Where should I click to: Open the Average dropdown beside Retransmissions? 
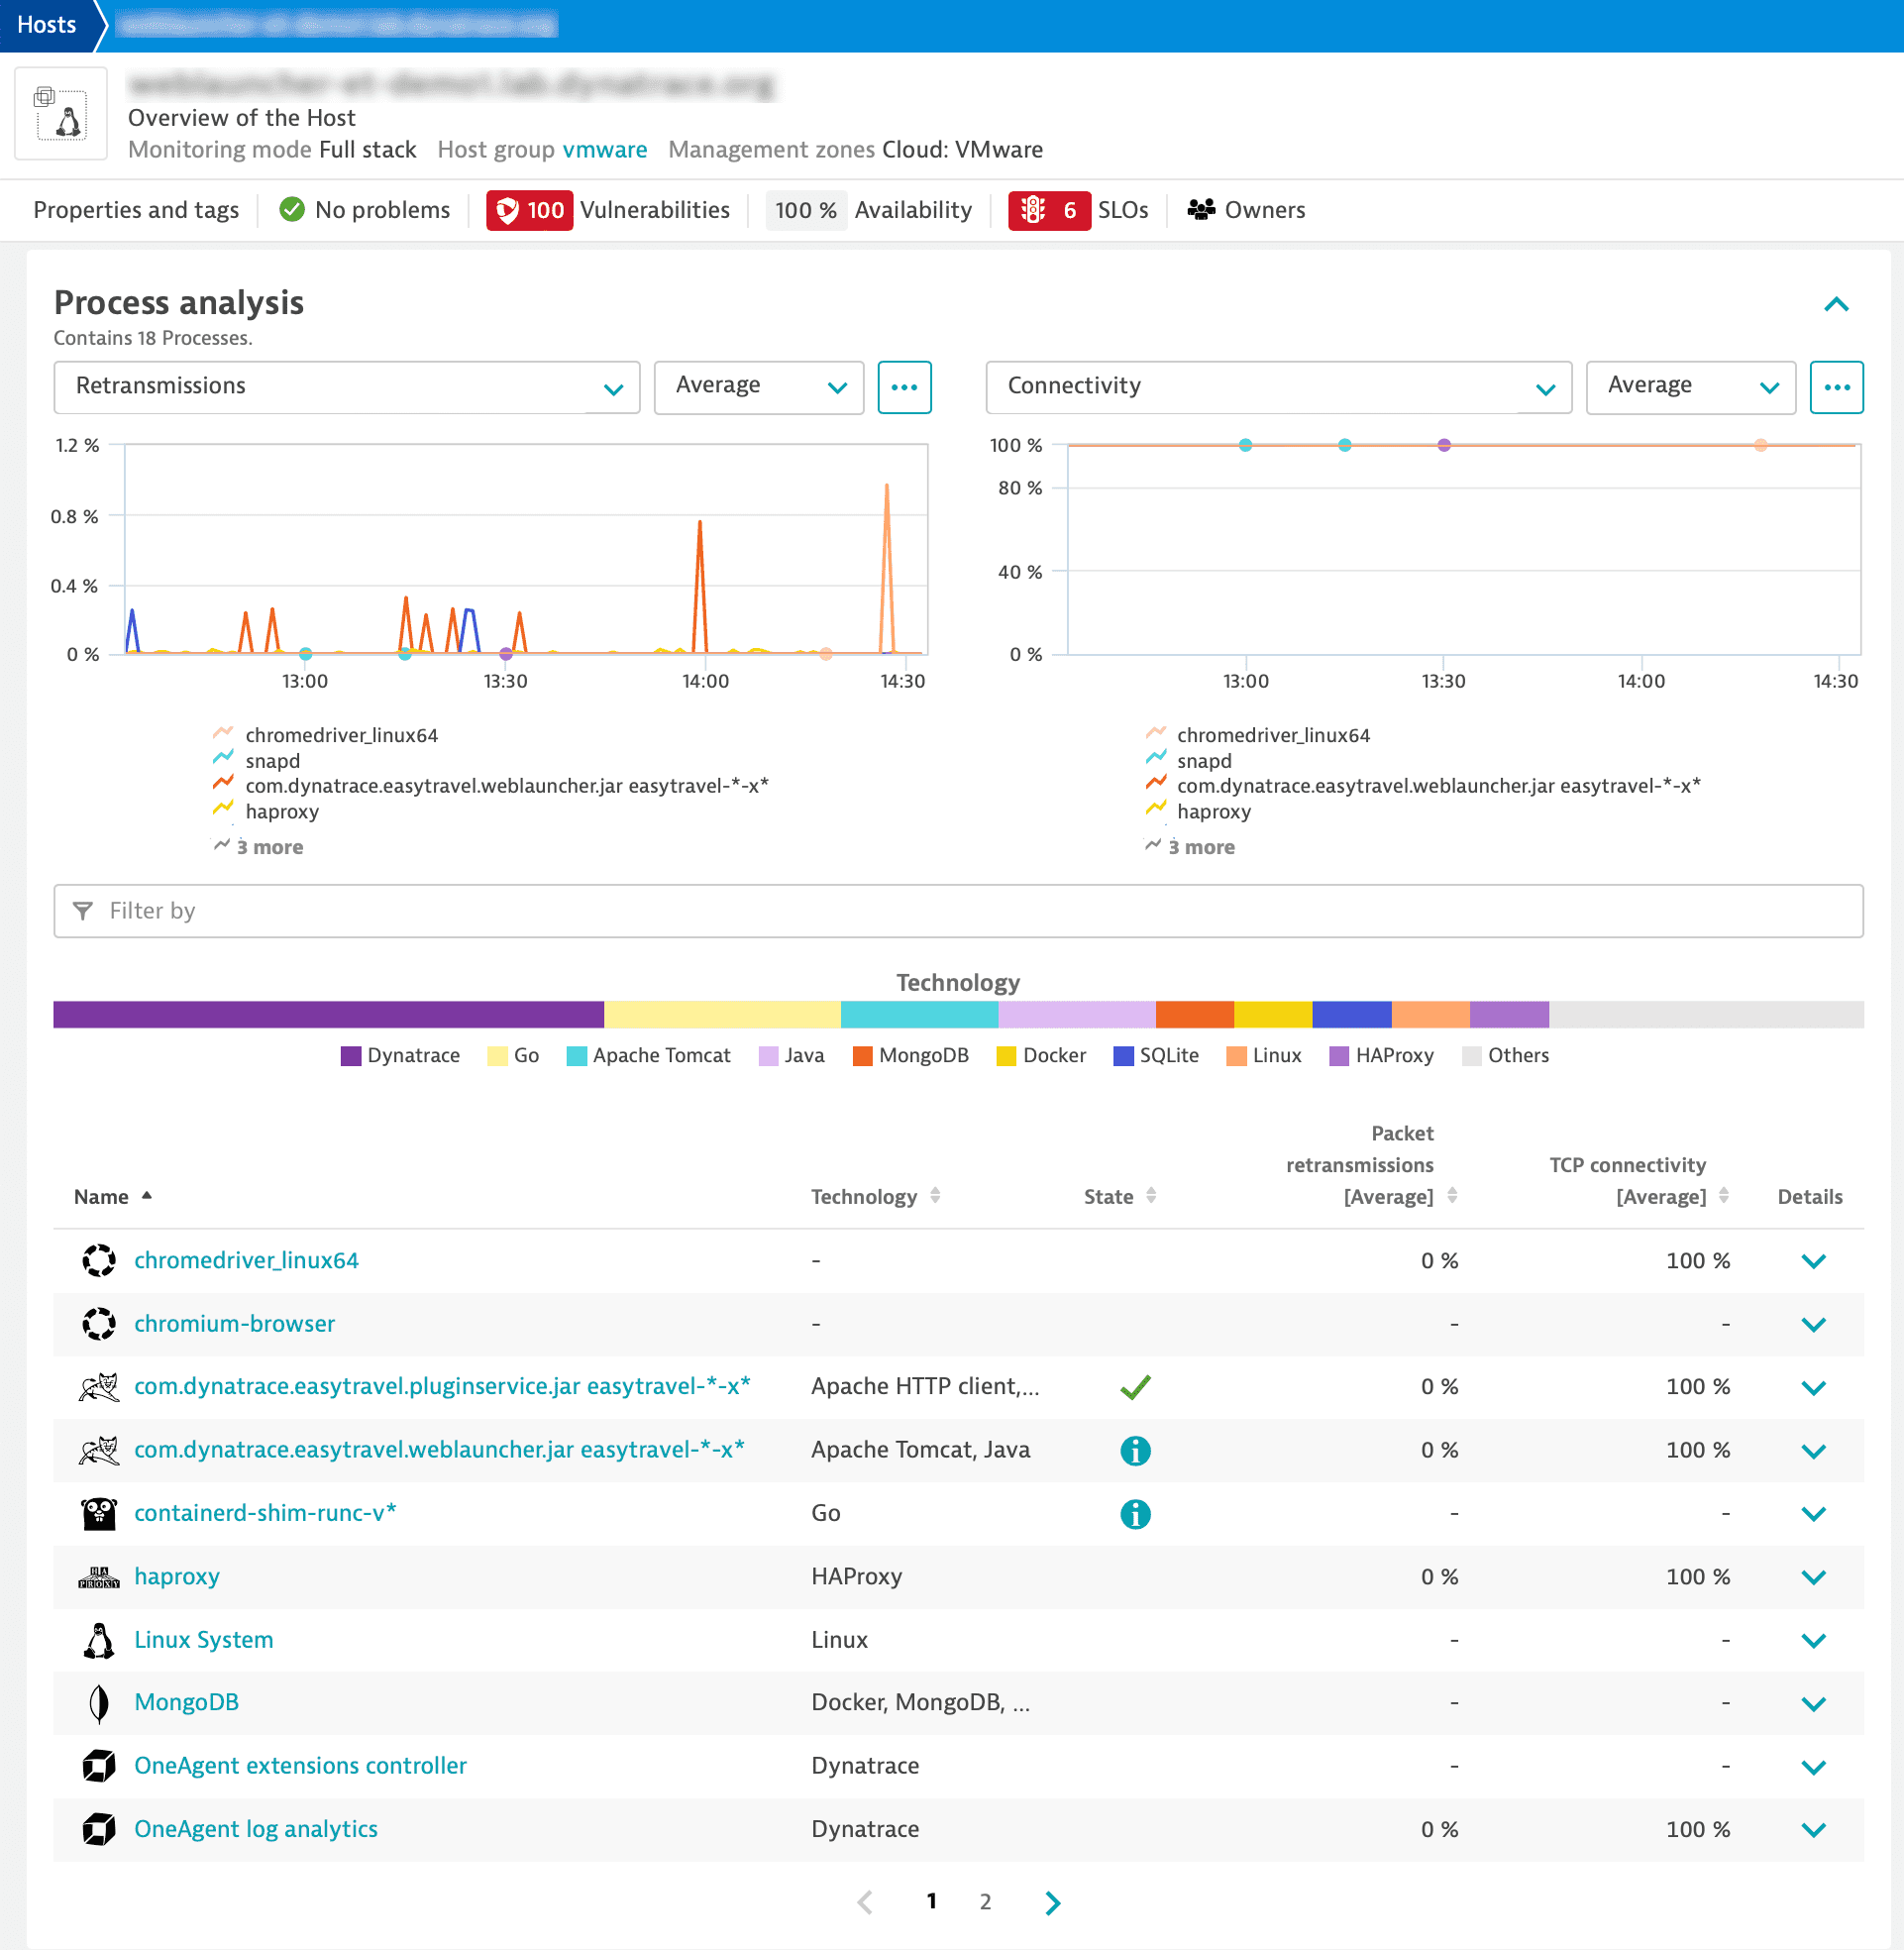[758, 387]
